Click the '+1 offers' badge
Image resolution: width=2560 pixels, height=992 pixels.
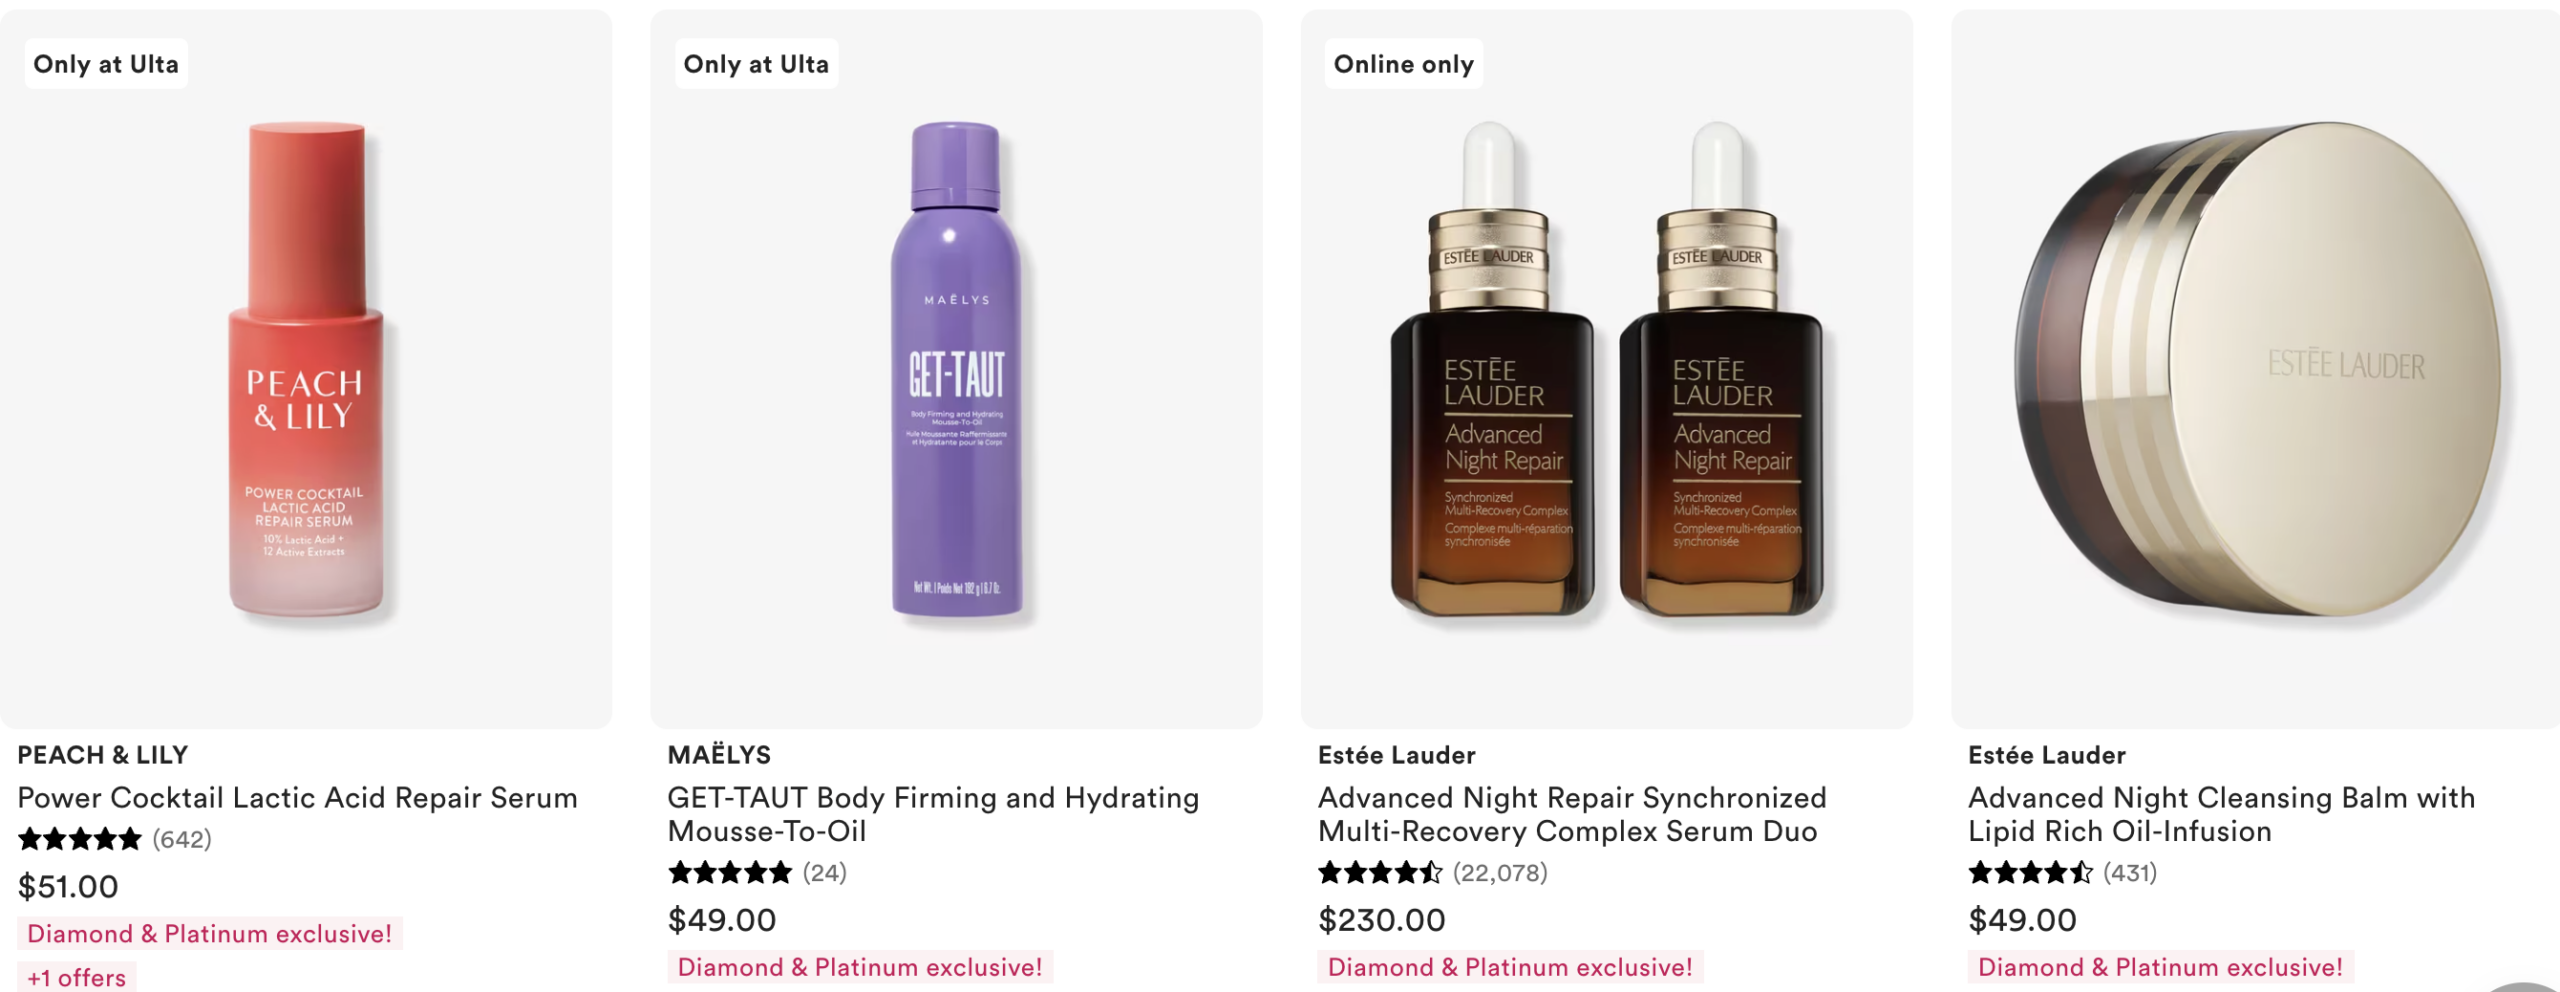click(x=76, y=977)
